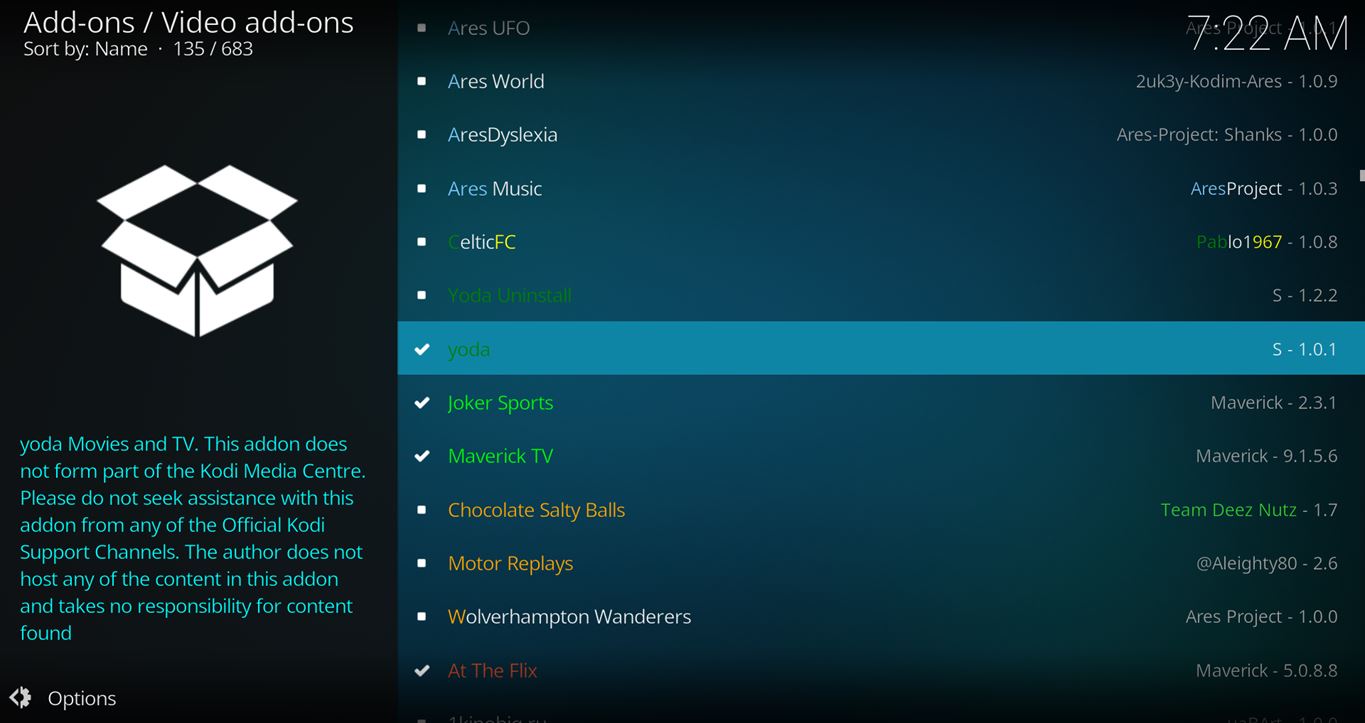
Task: Click the checkmark next to Maverick TV
Action: [x=422, y=456]
